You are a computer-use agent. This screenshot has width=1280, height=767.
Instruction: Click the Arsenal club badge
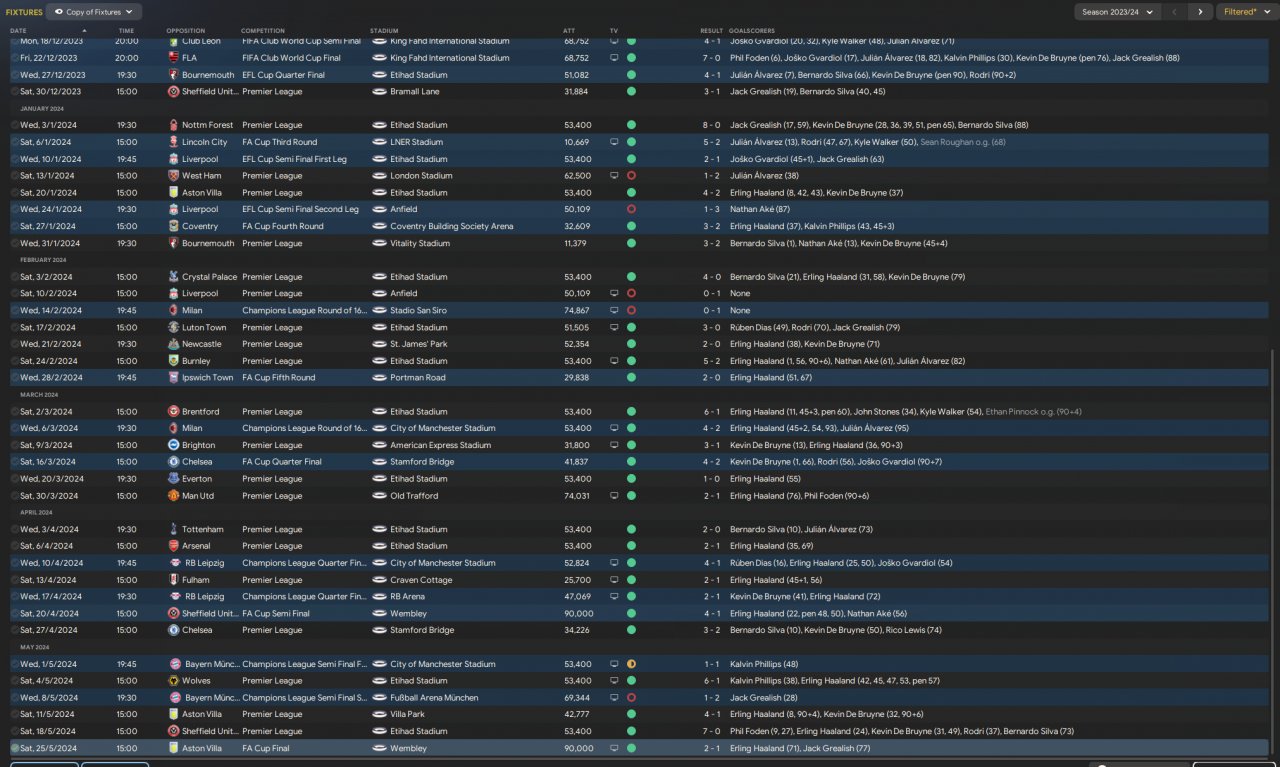[x=174, y=546]
